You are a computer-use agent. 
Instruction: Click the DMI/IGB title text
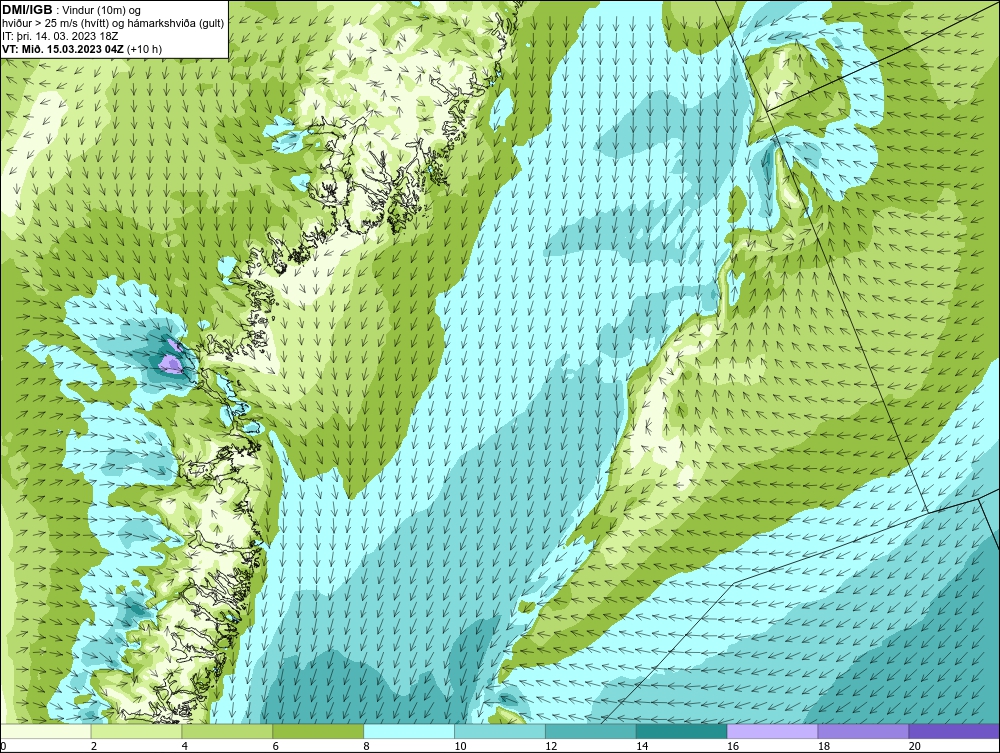[x=27, y=10]
